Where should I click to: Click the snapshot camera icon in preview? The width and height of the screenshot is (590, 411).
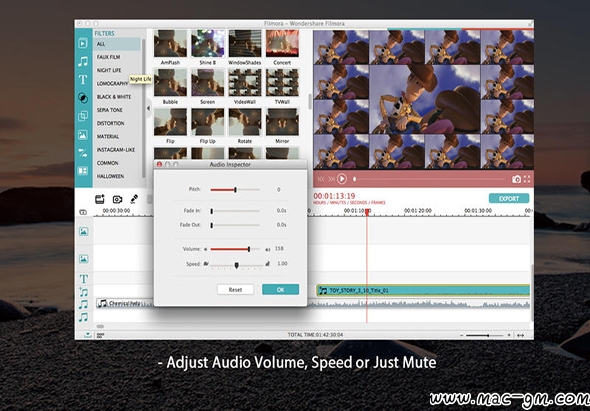click(517, 179)
